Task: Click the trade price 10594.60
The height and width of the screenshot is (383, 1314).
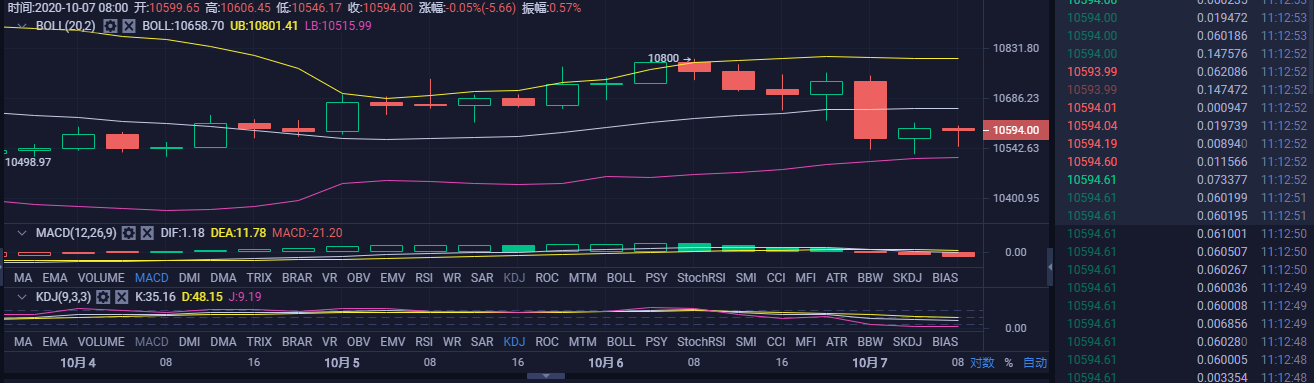Action: tap(1093, 161)
